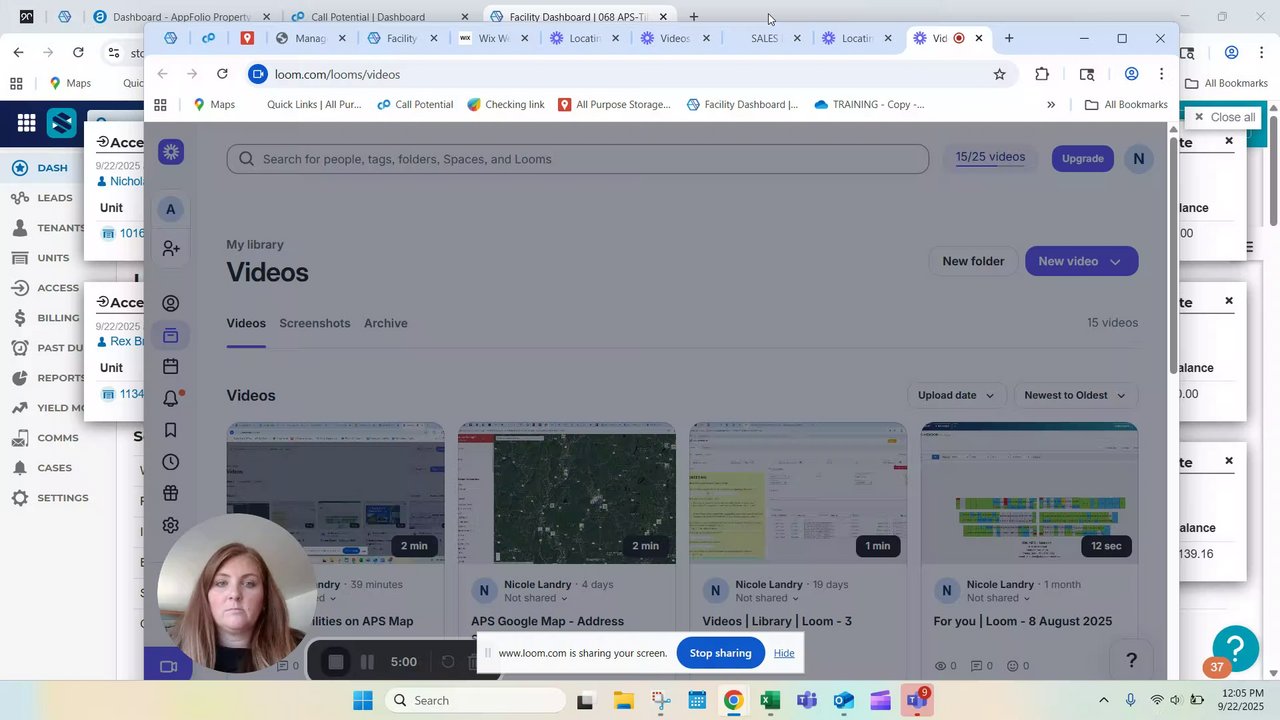
Task: Open the Chrome three-dot menu of the Loom window
Action: pos(1161,74)
